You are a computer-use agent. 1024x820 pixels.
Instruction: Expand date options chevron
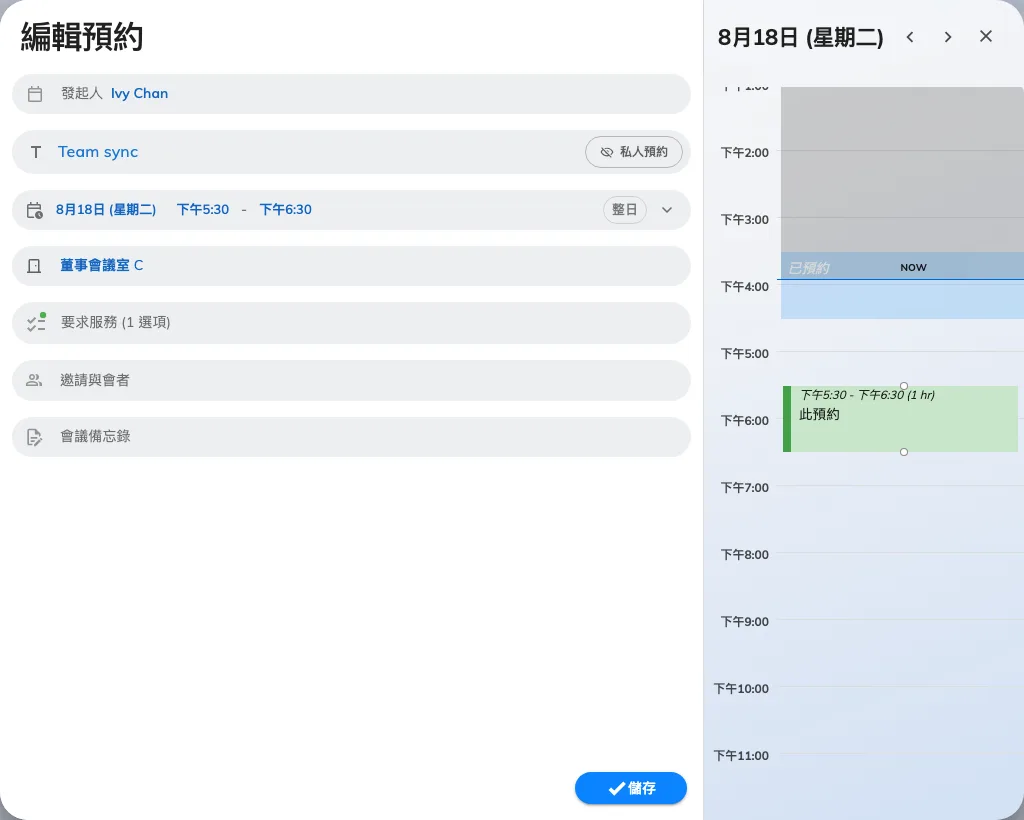pyautogui.click(x=667, y=210)
